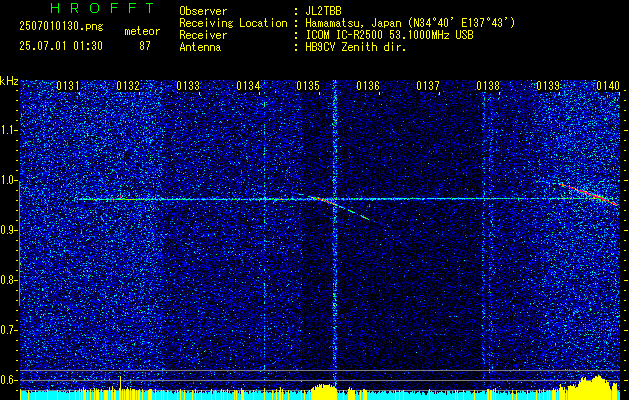Click the 0134 time marker
629x400 pixels.
[248, 86]
